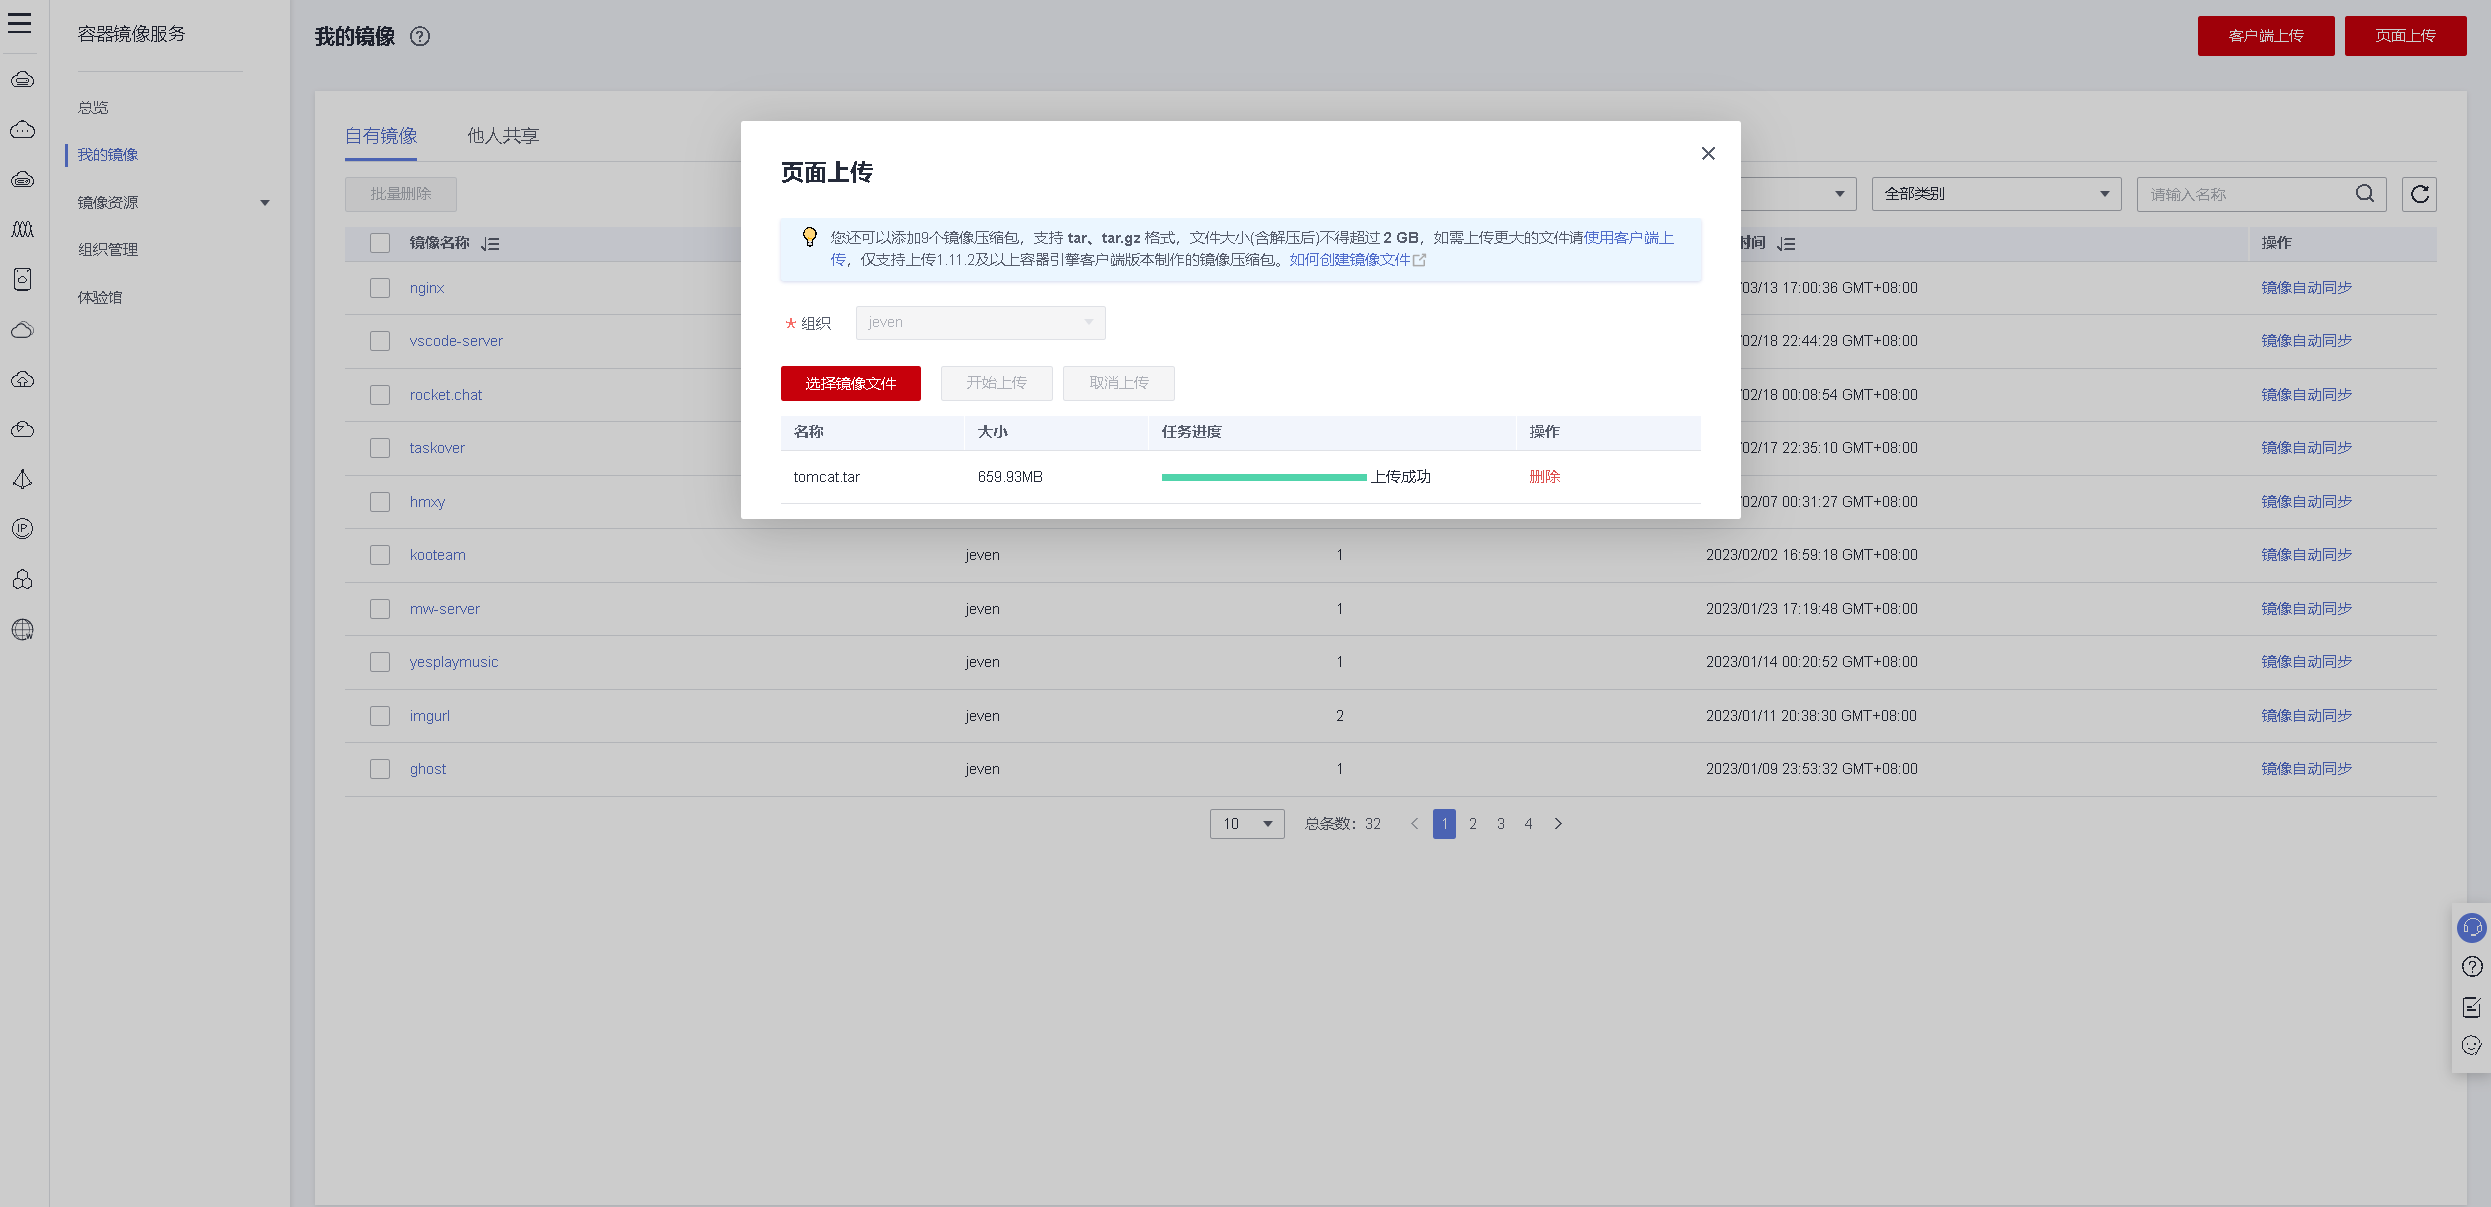Click the smiley feedback icon on the right
Image resolution: width=2491 pixels, height=1207 pixels.
coord(2471,1046)
